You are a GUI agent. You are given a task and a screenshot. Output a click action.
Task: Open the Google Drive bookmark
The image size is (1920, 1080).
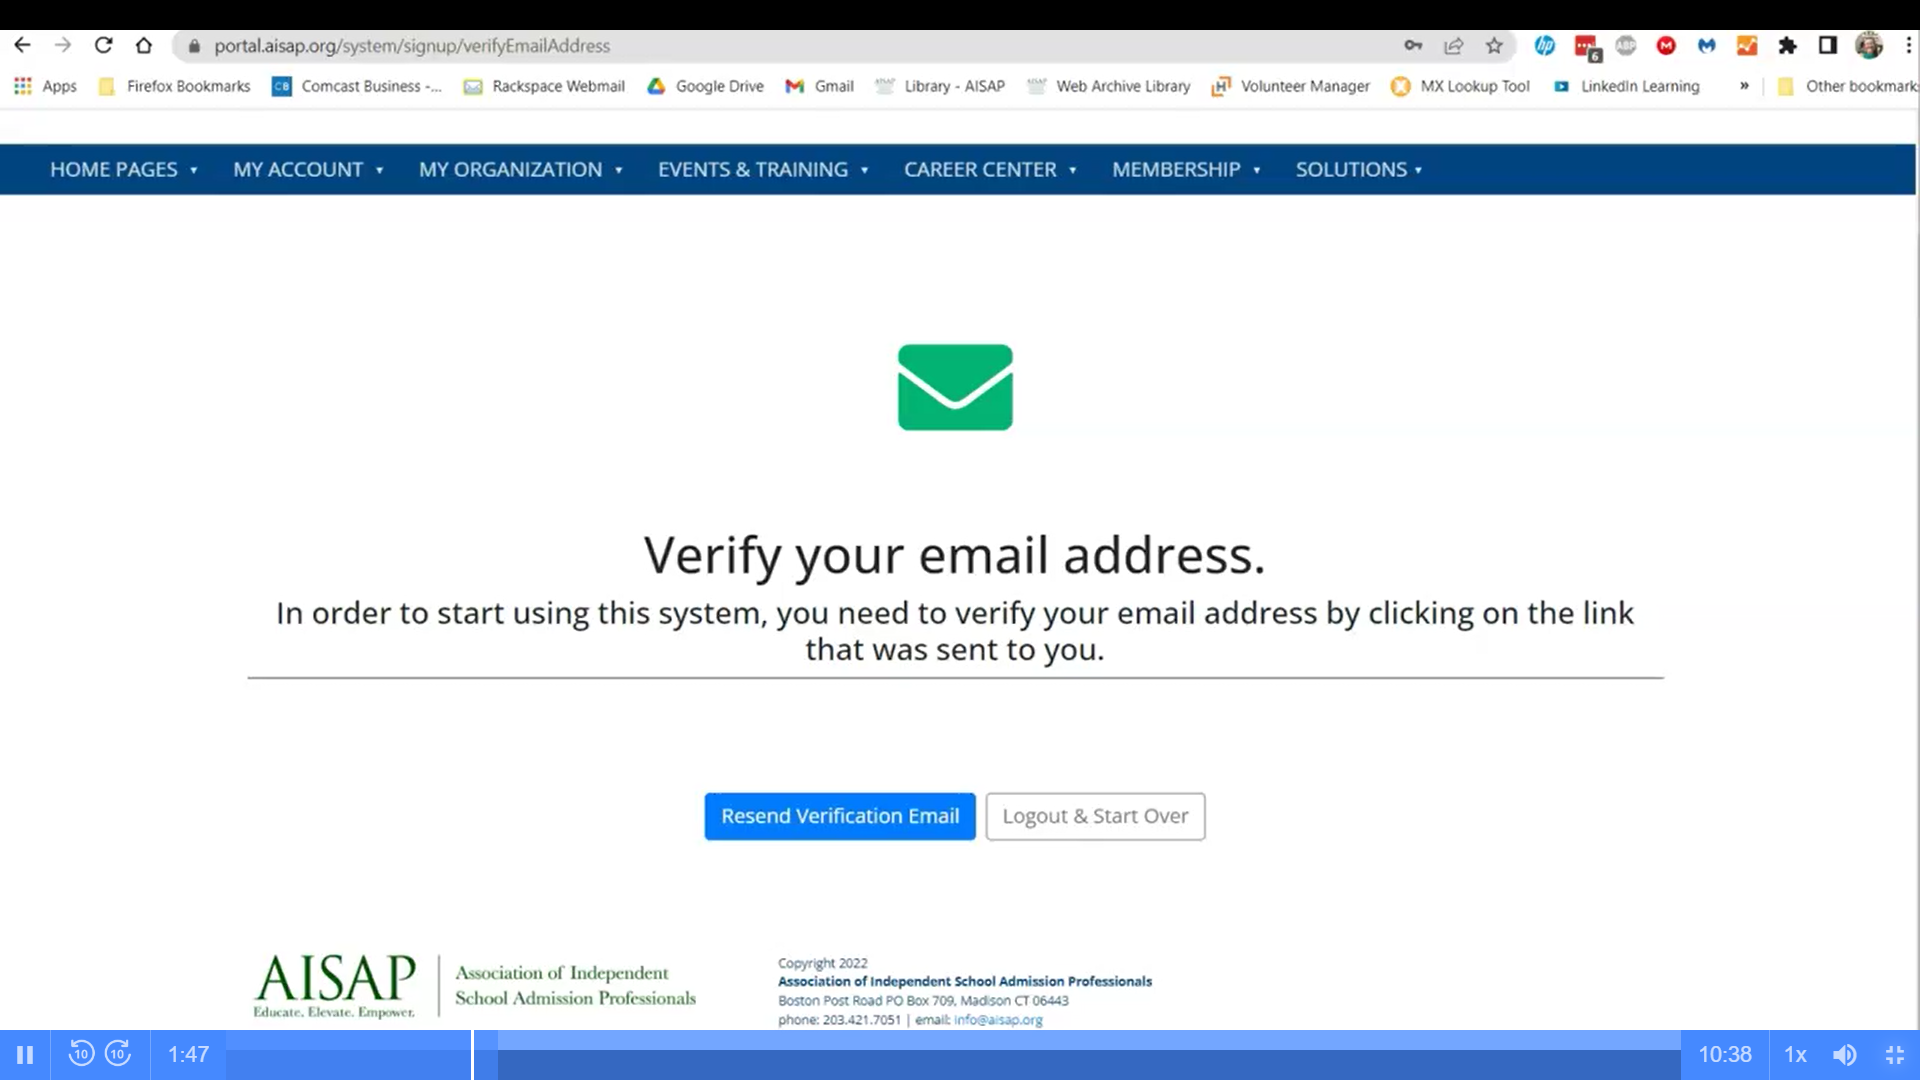[705, 87]
